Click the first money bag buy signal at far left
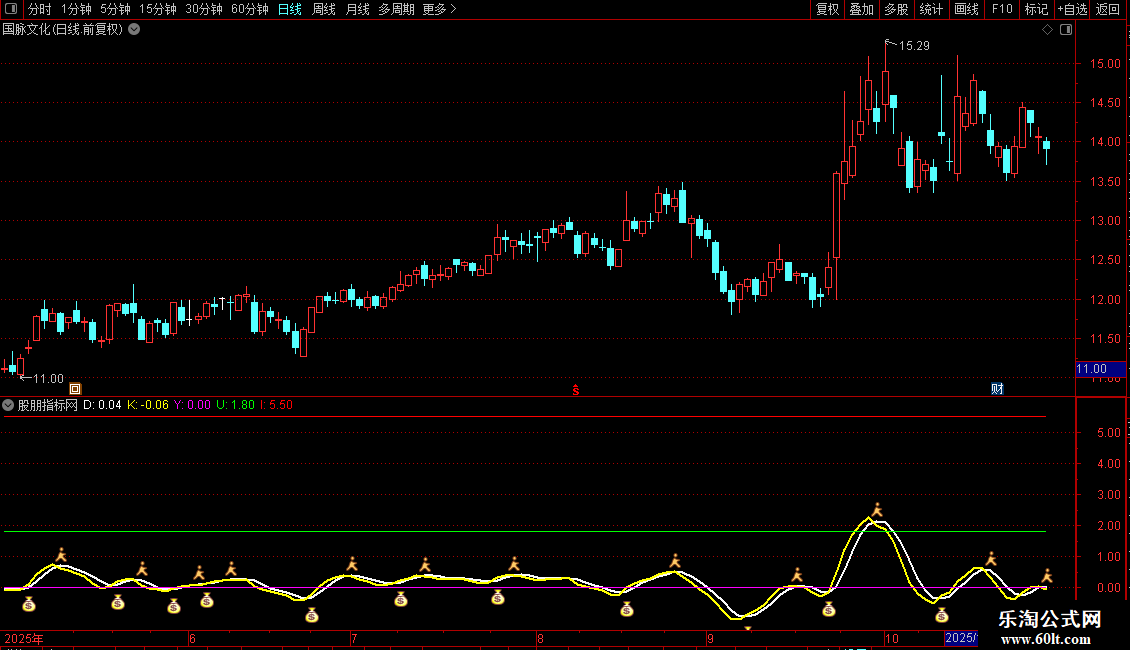 pyautogui.click(x=29, y=605)
